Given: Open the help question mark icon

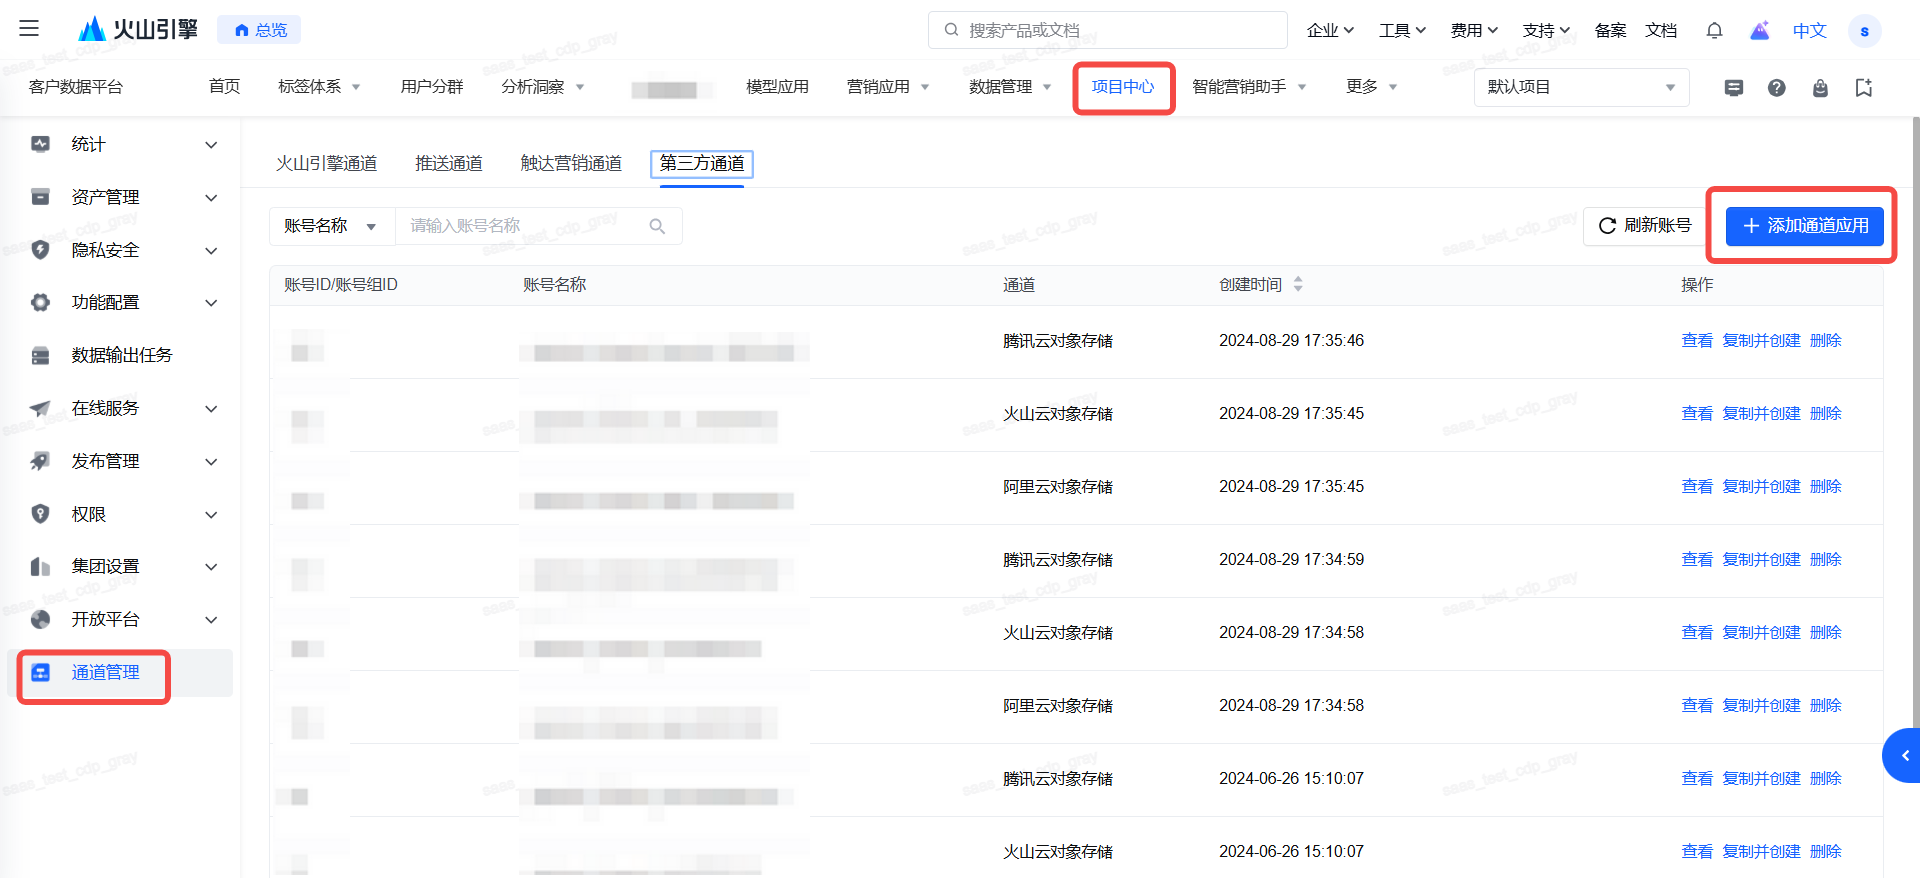Looking at the screenshot, I should coord(1777,88).
